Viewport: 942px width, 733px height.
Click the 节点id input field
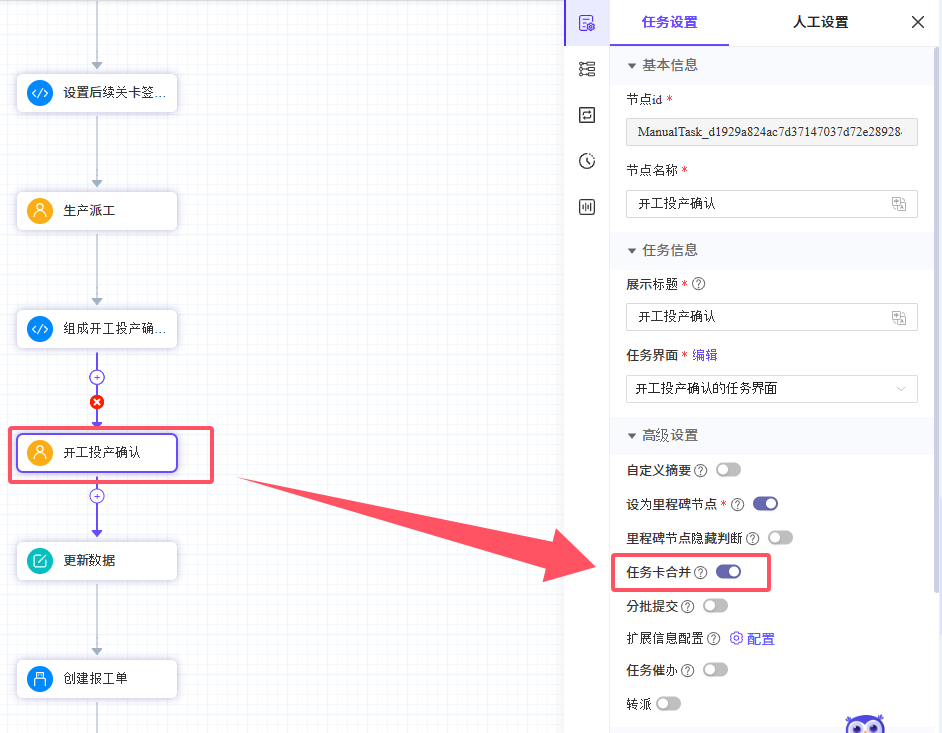point(771,132)
